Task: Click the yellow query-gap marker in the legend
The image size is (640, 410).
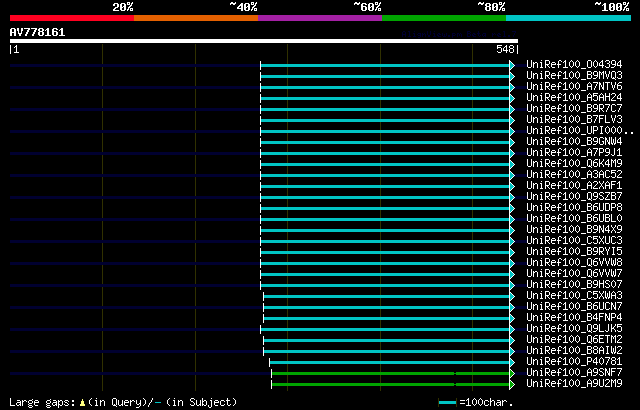Action: [x=82, y=403]
